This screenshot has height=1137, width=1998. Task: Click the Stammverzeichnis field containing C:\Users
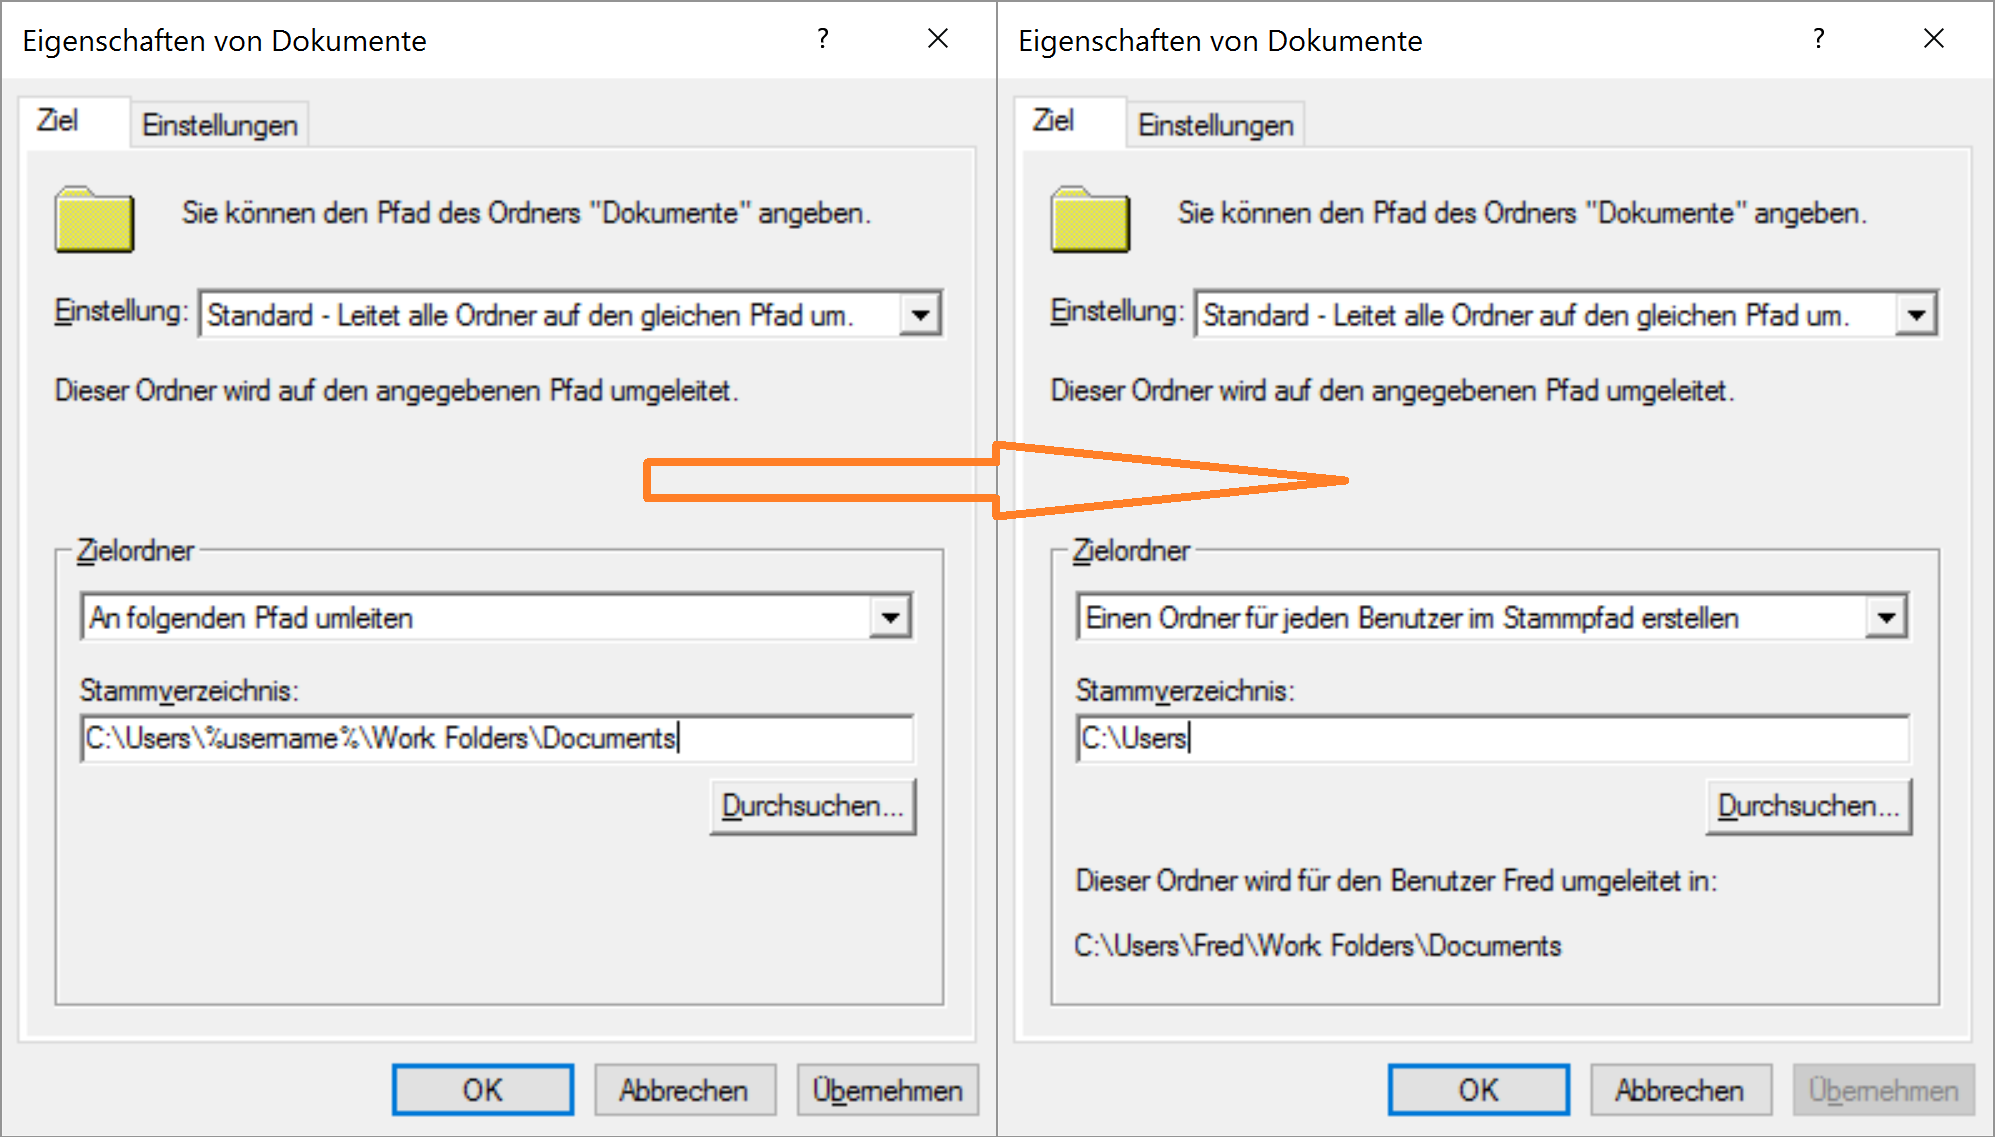click(1493, 738)
